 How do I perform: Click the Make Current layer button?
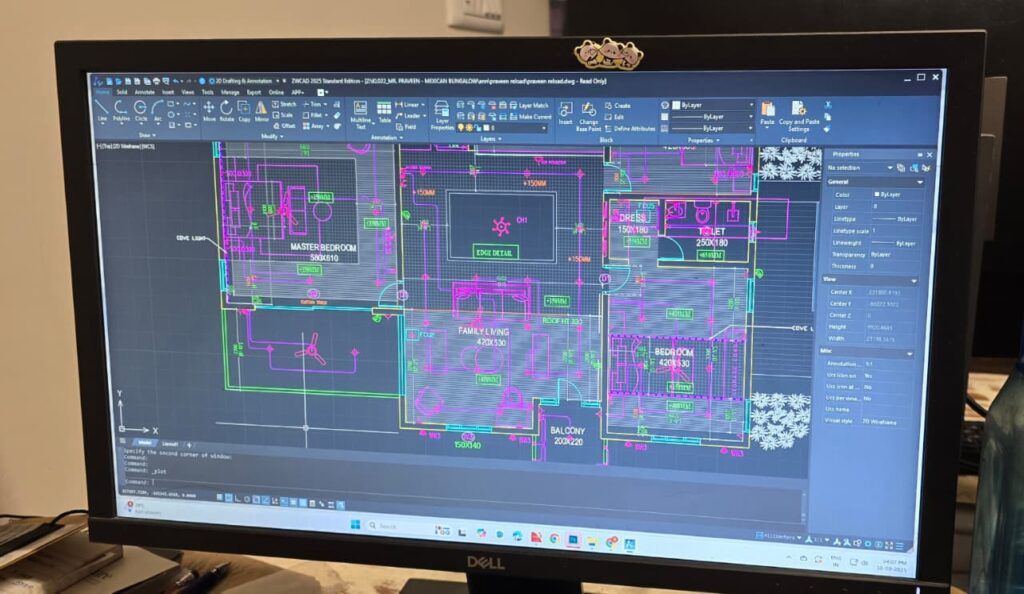[533, 116]
